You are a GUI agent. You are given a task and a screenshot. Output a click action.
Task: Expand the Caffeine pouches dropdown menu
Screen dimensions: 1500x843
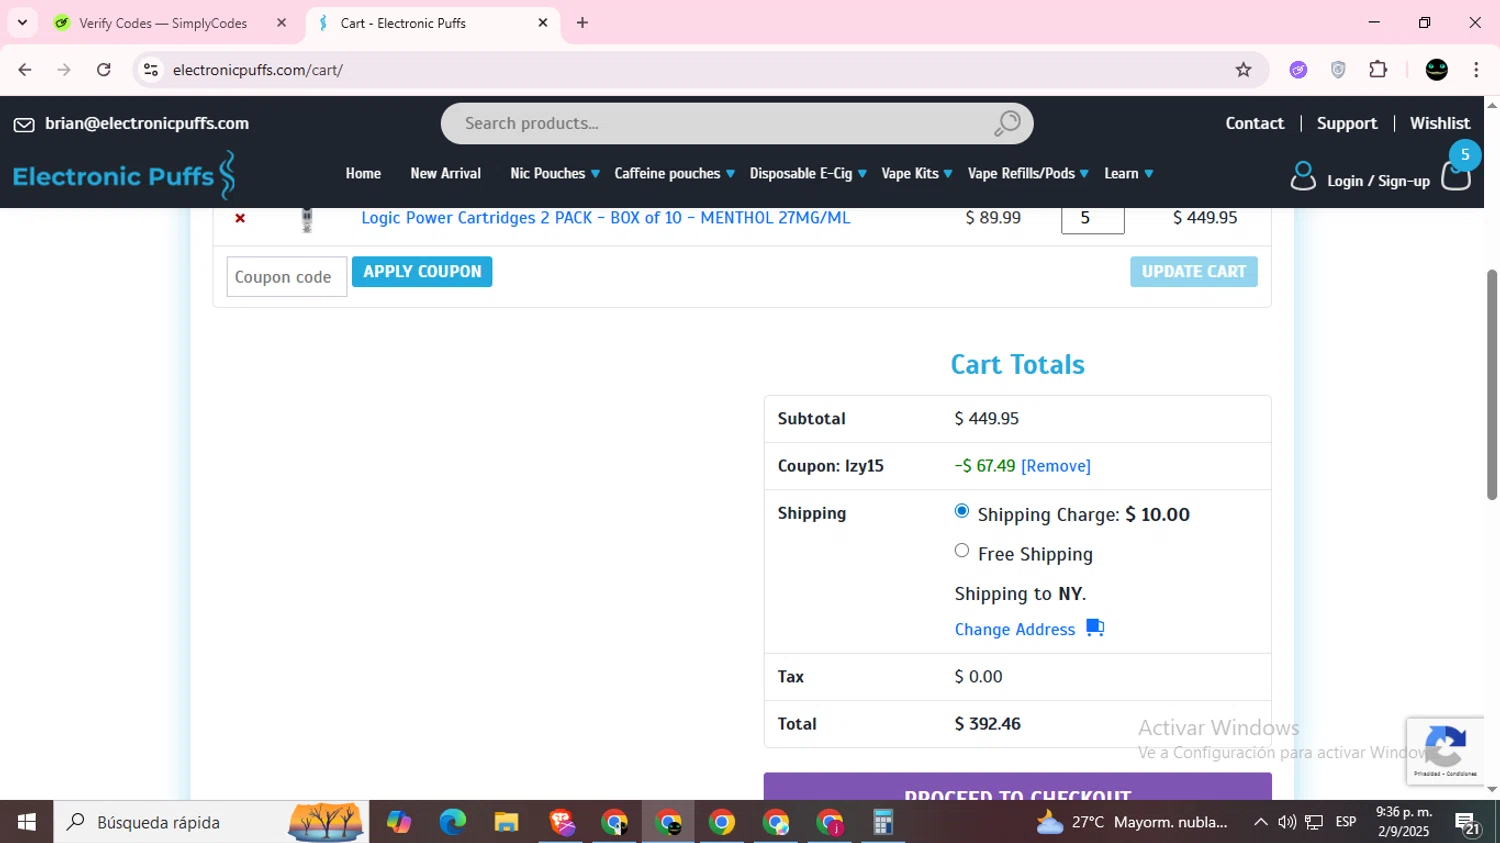tap(675, 174)
